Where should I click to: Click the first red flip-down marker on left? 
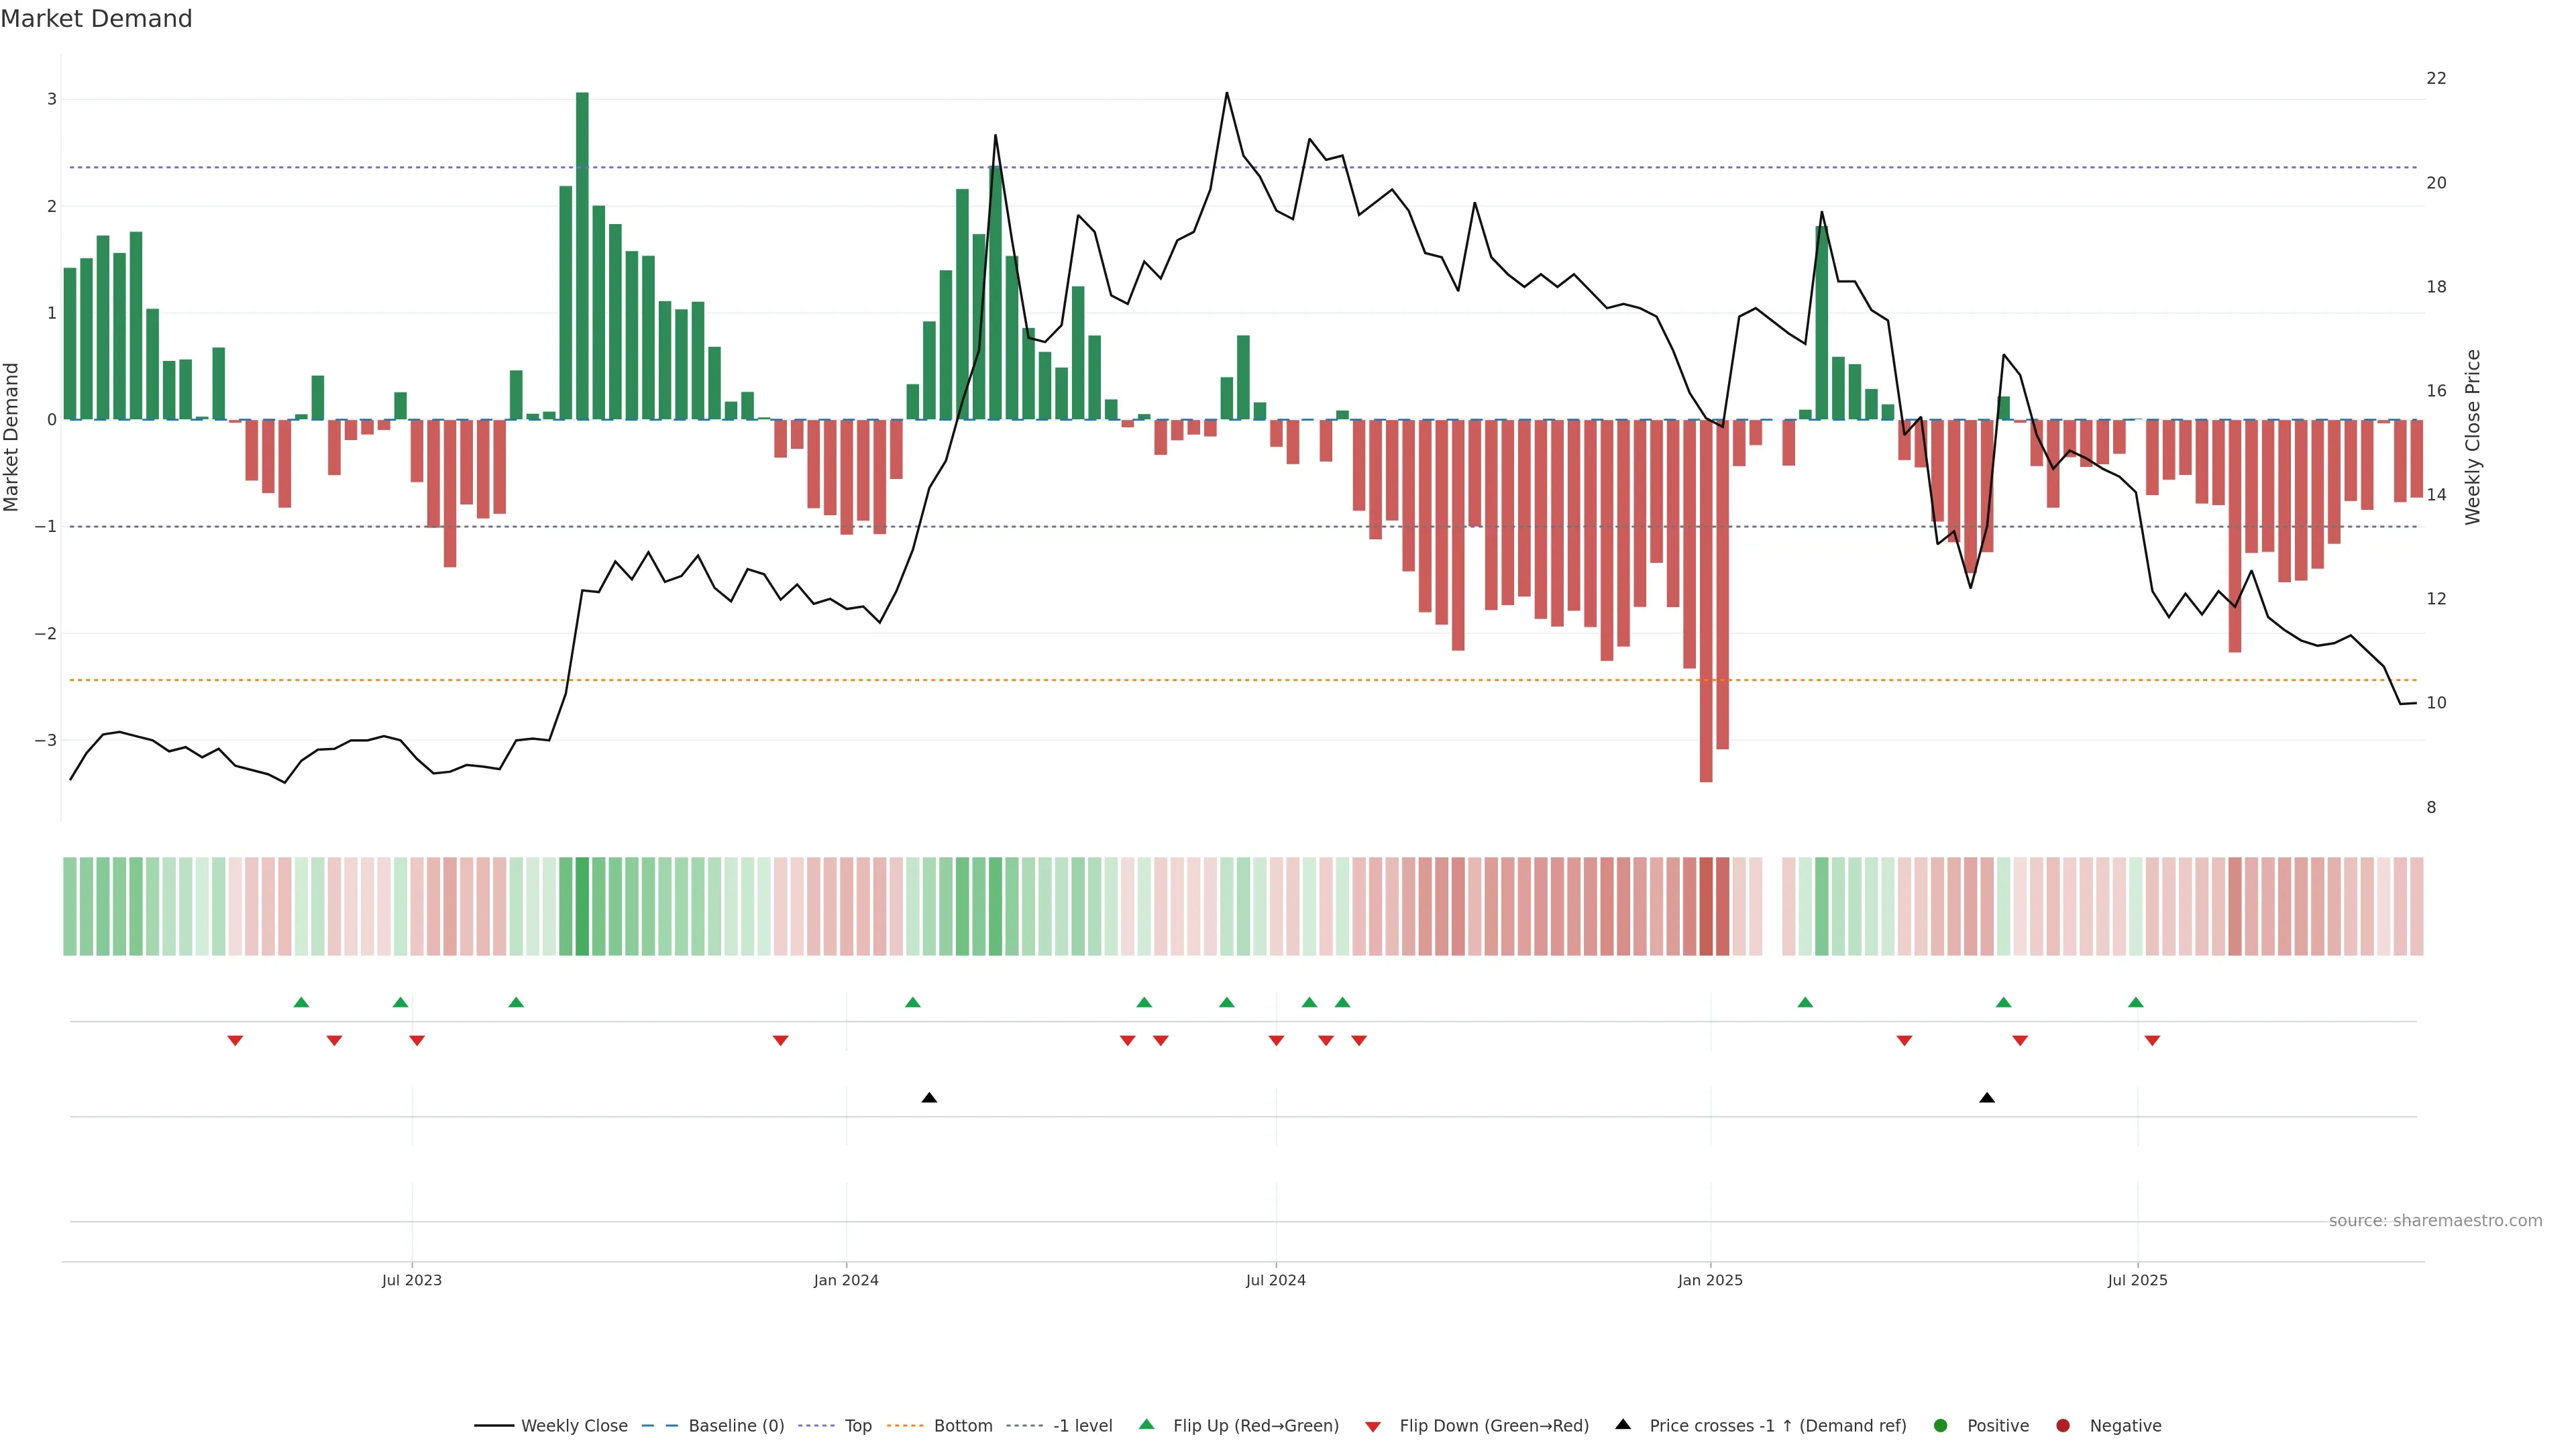click(235, 1041)
